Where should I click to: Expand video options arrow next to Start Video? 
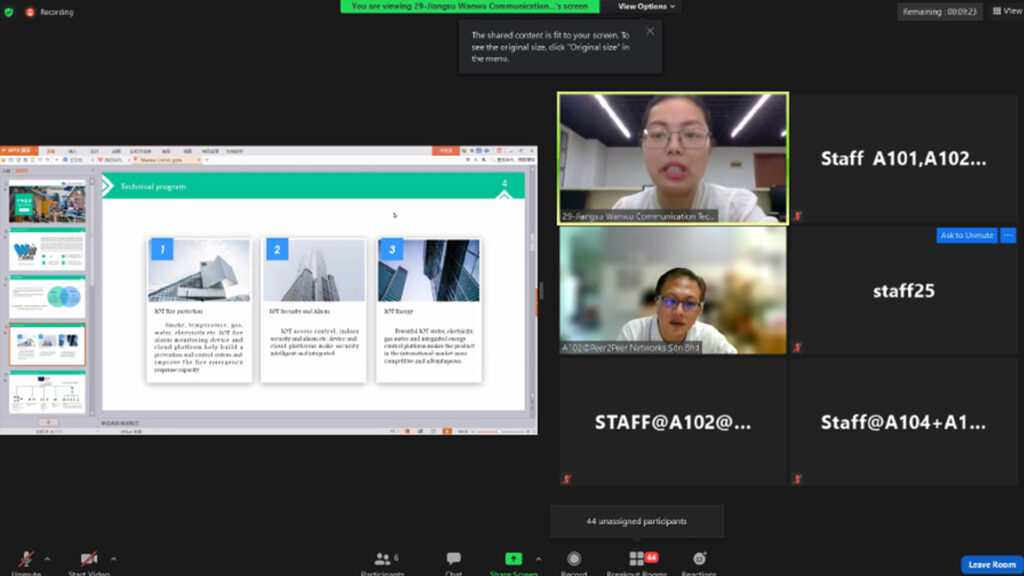coord(113,558)
